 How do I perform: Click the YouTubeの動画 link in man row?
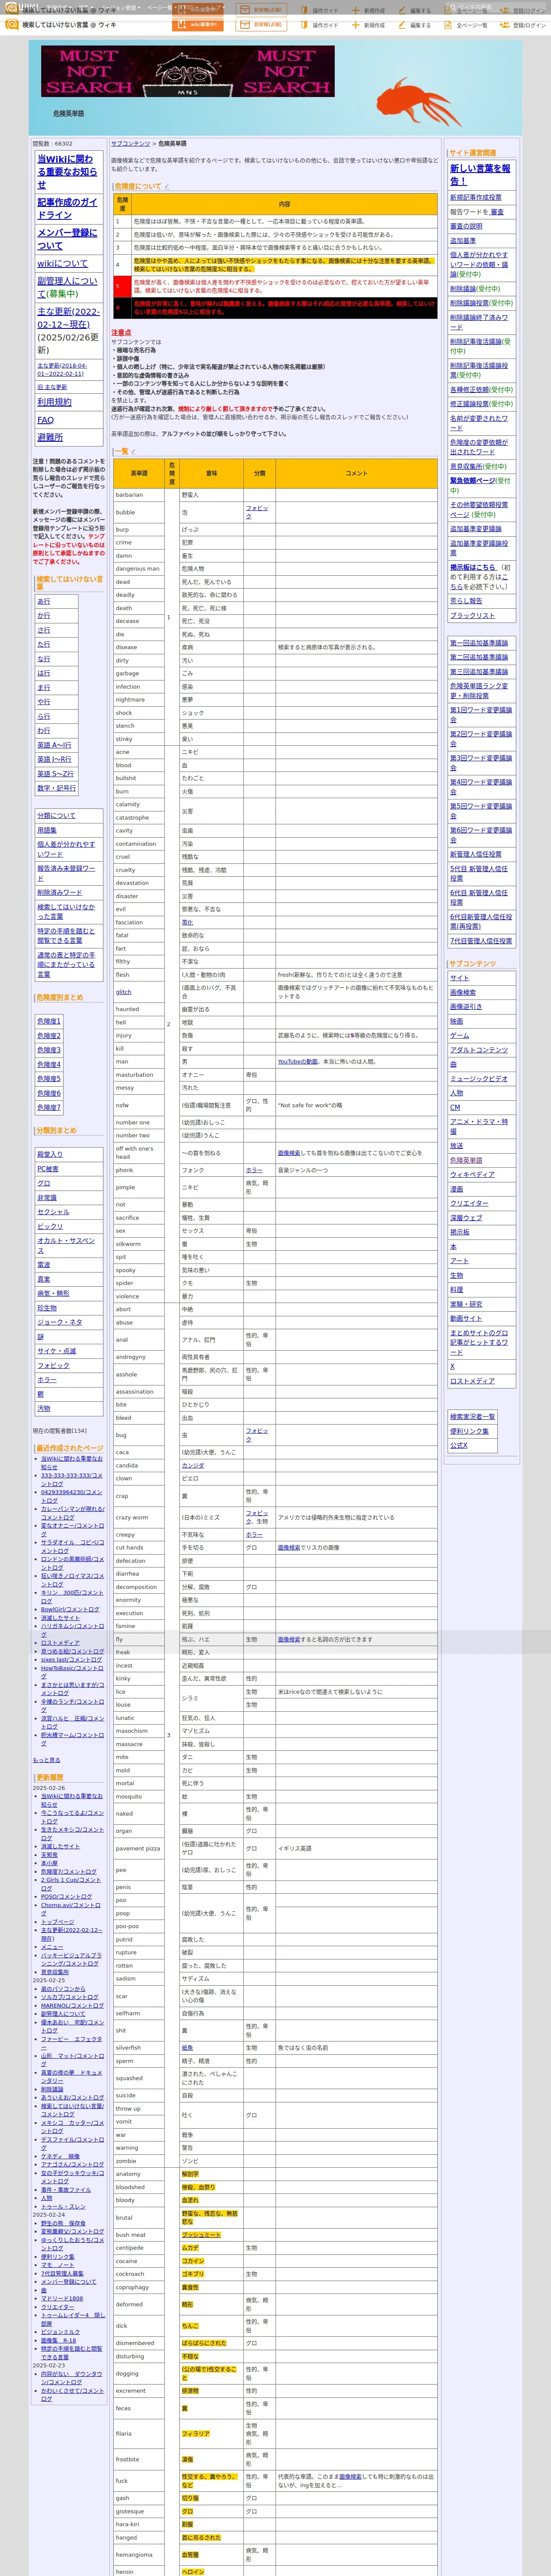pyautogui.click(x=298, y=1062)
